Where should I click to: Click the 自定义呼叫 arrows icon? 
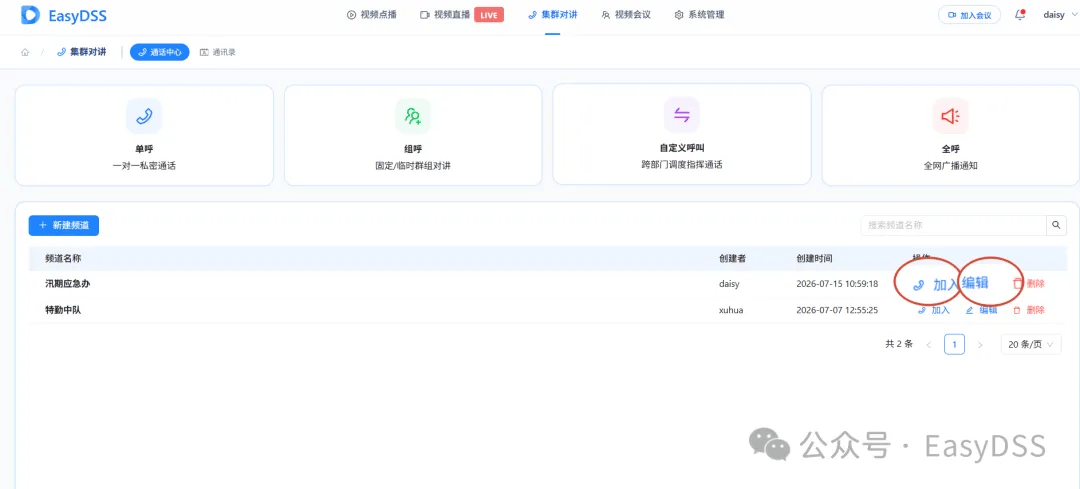point(682,116)
